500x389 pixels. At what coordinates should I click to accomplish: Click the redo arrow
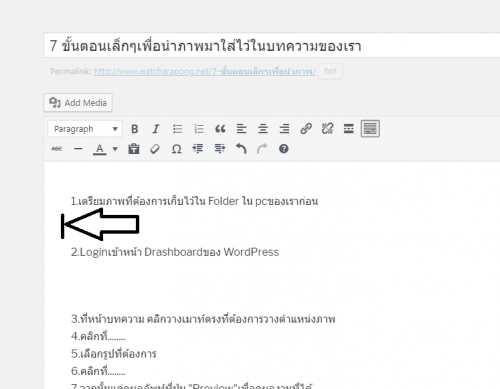262,149
